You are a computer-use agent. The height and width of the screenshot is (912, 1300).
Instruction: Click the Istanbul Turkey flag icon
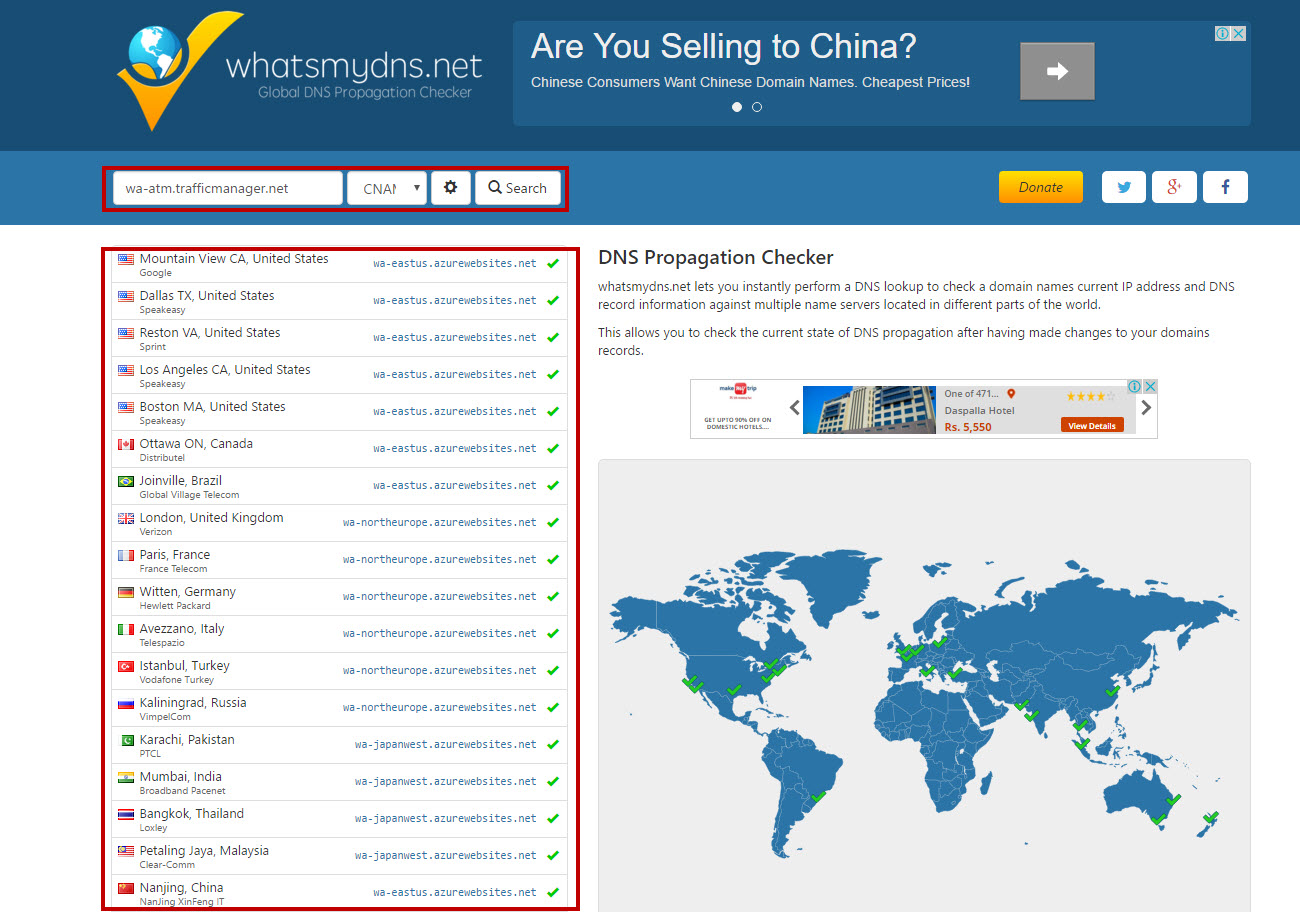126,666
